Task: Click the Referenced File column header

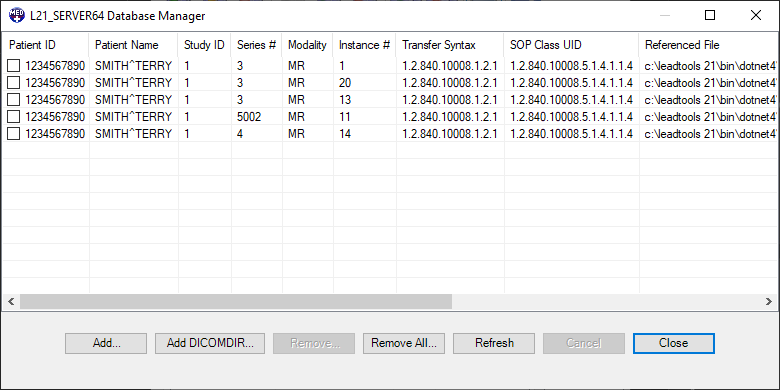Action: [x=708, y=45]
